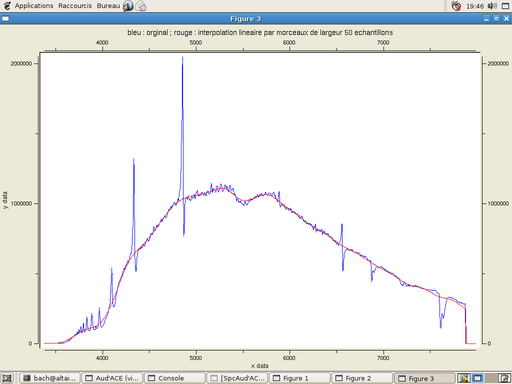Screen dimensions: 512x384
Task: Open the notes pencil icon in the bottom panel
Action: (504, 378)
